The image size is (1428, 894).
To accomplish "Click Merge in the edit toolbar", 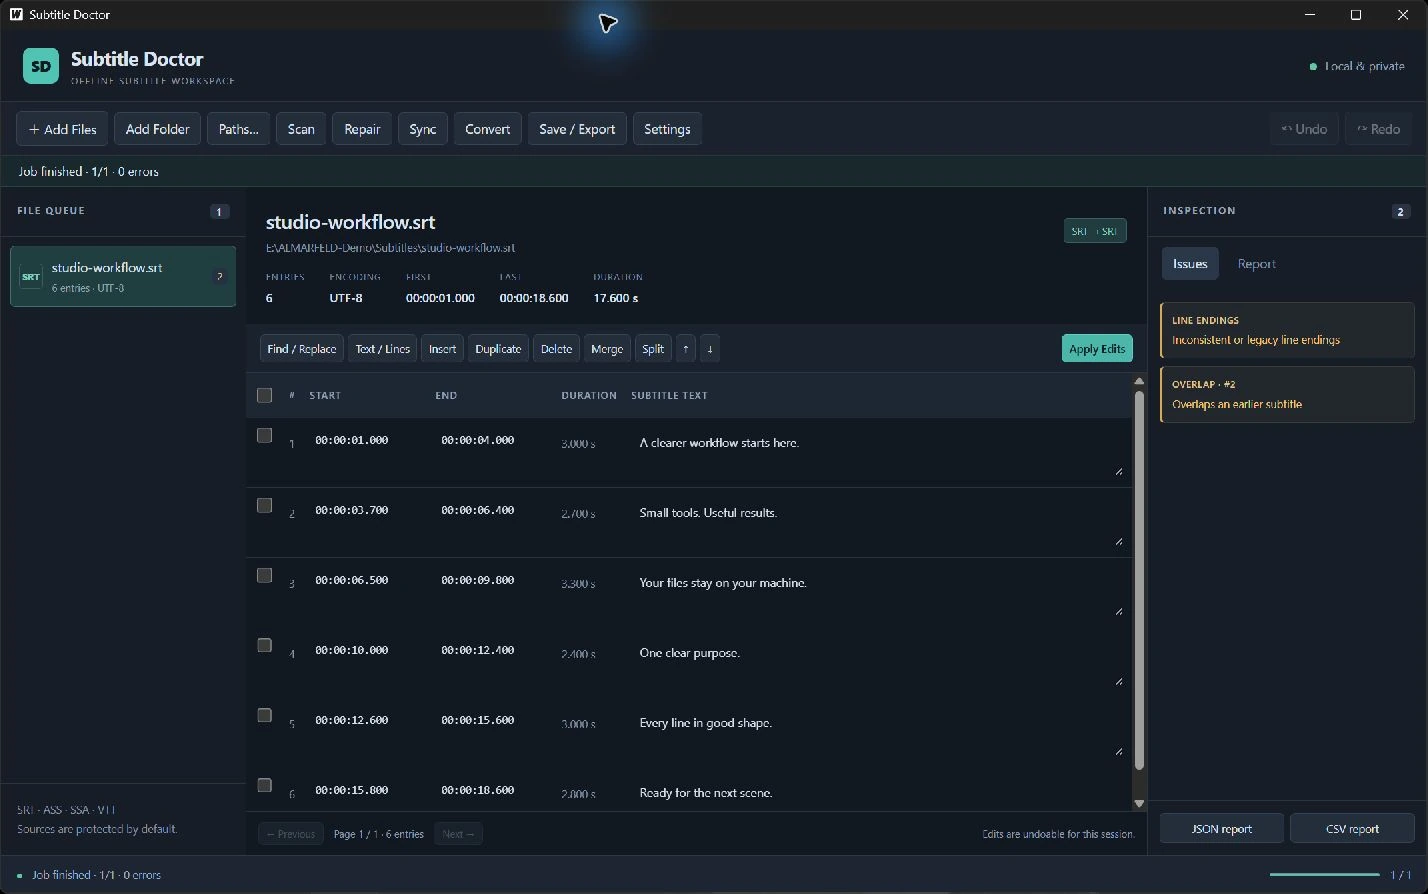I will tap(607, 349).
